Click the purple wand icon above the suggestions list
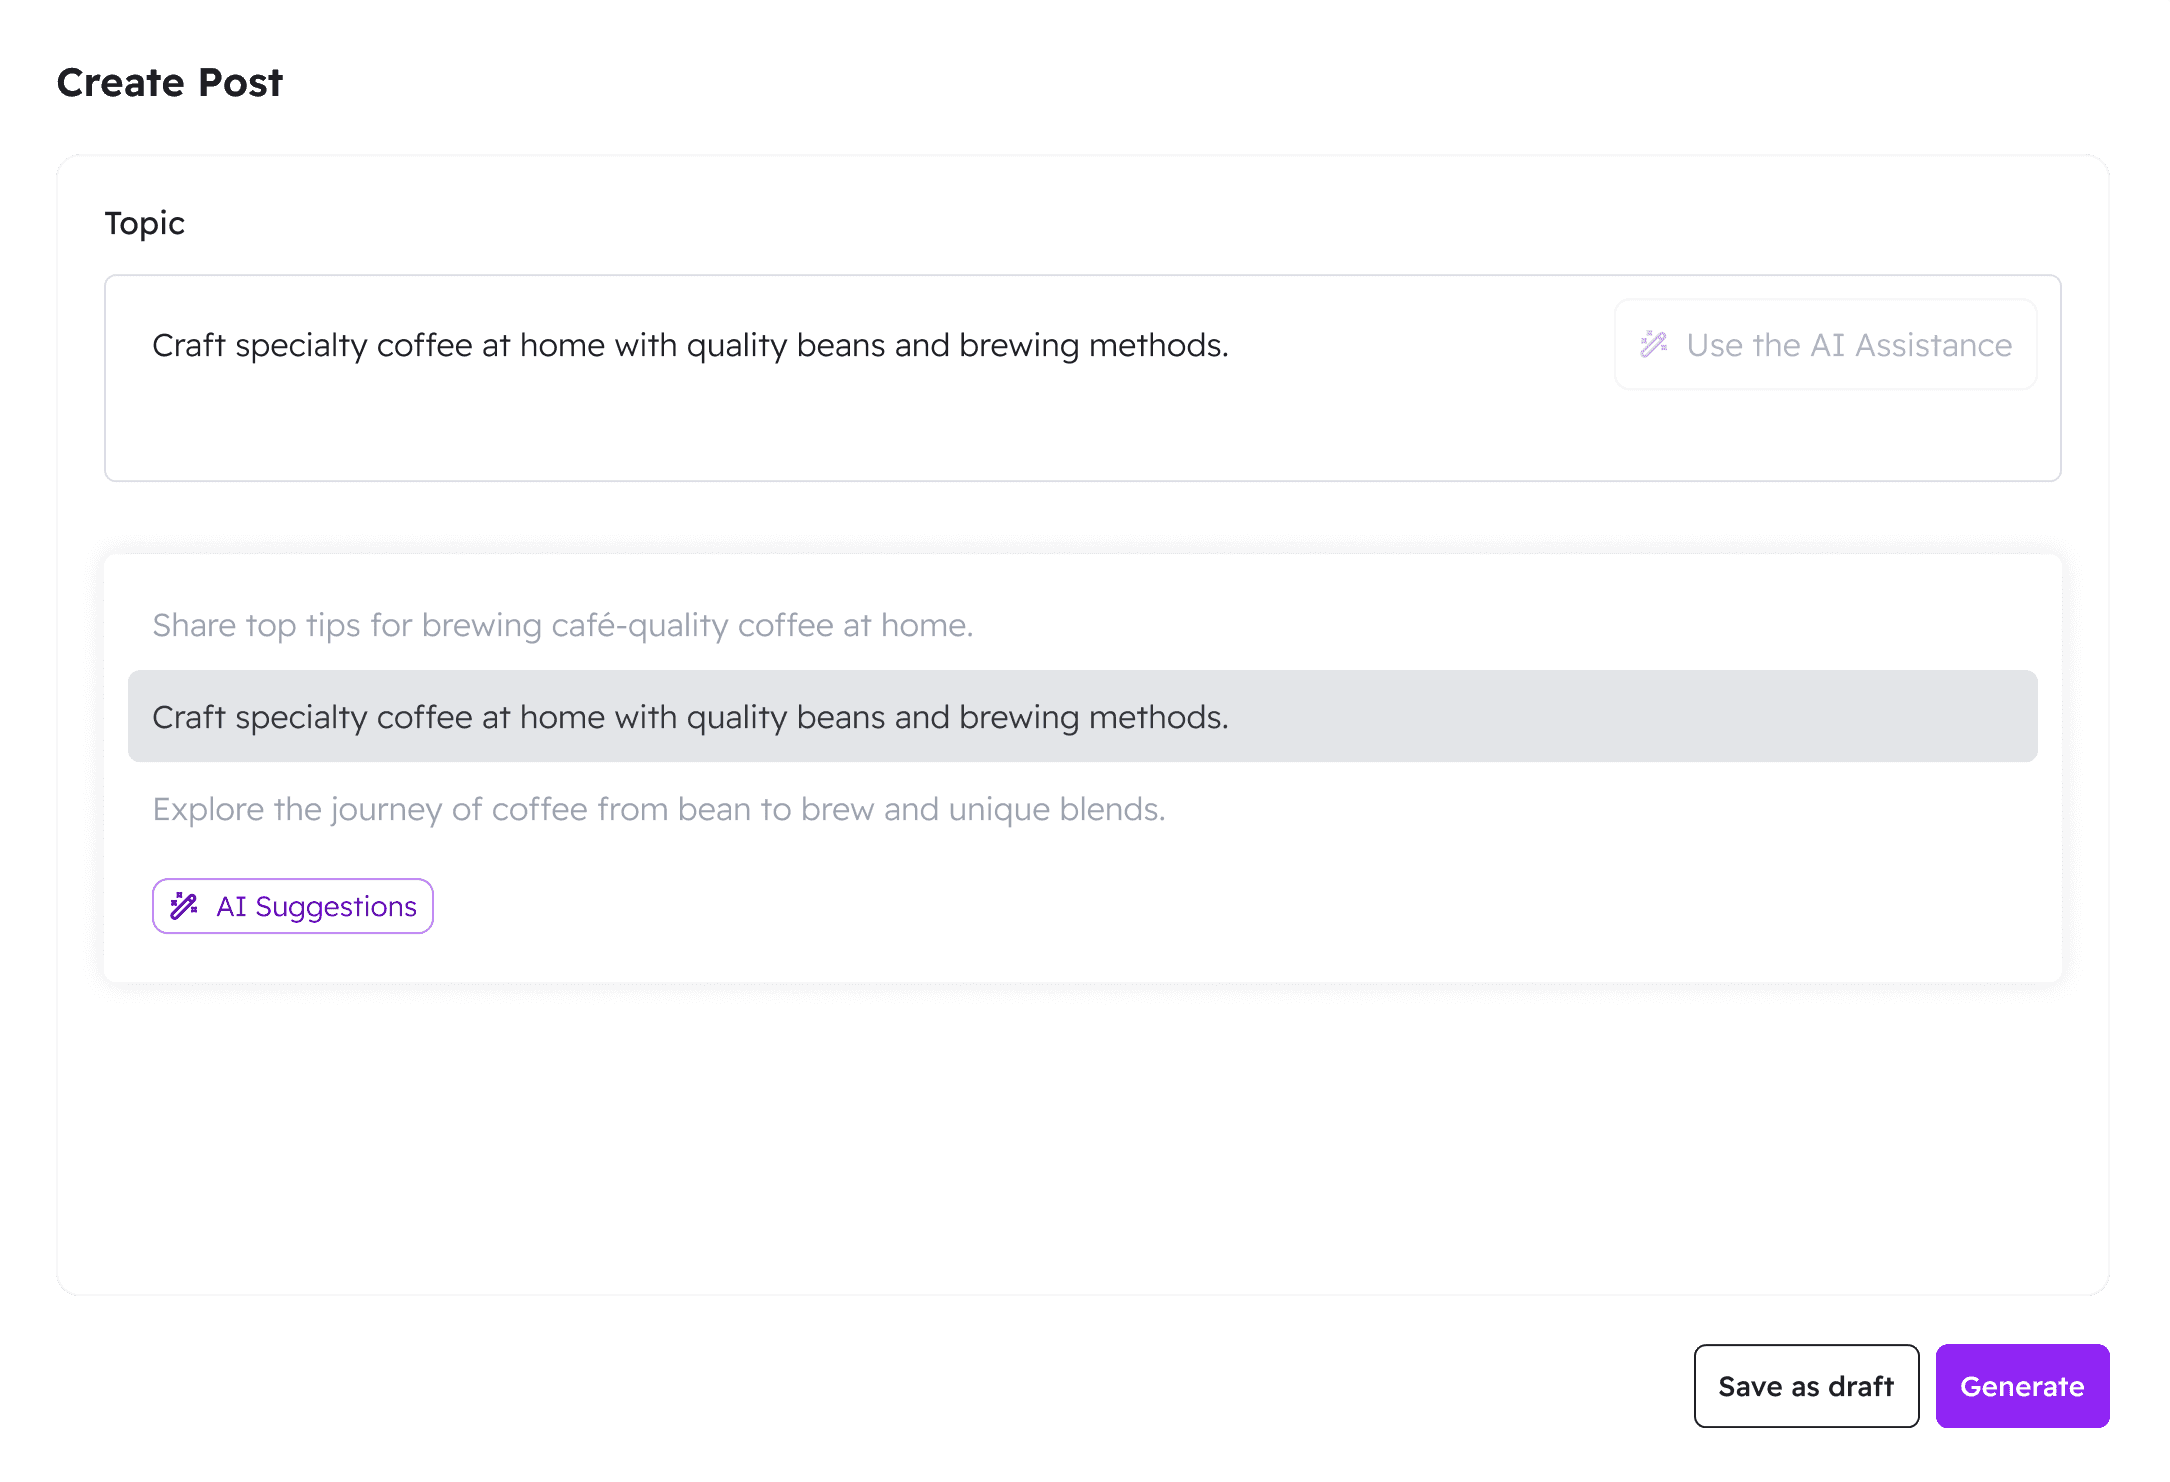This screenshot has height=1482, width=2170. 184,906
